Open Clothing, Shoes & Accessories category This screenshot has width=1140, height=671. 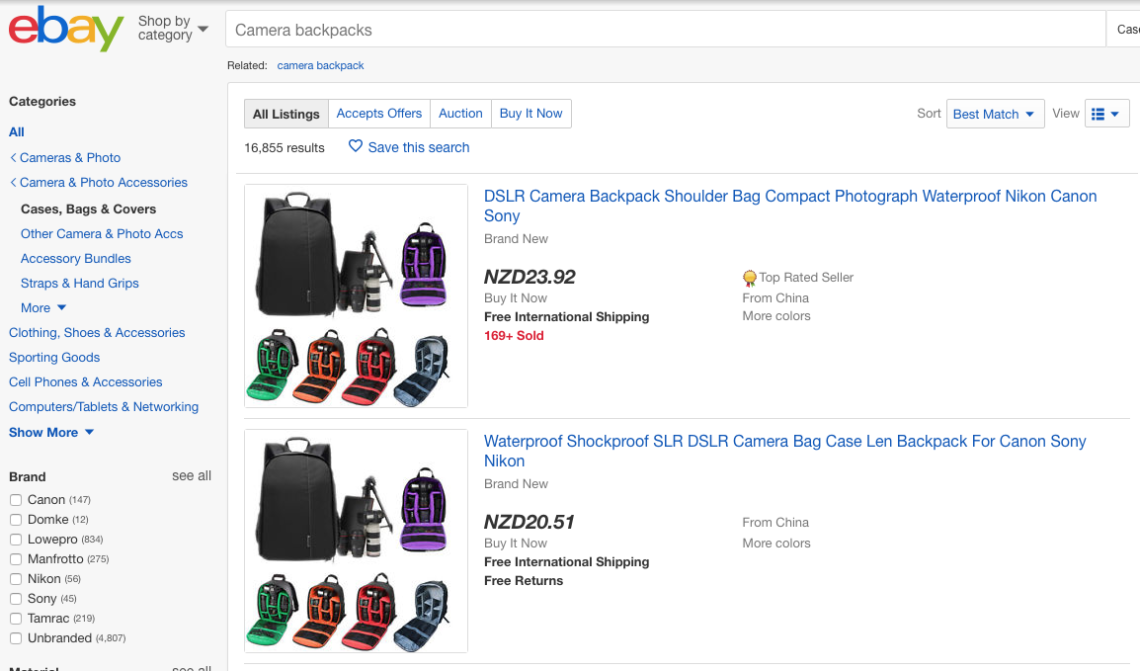coord(97,333)
